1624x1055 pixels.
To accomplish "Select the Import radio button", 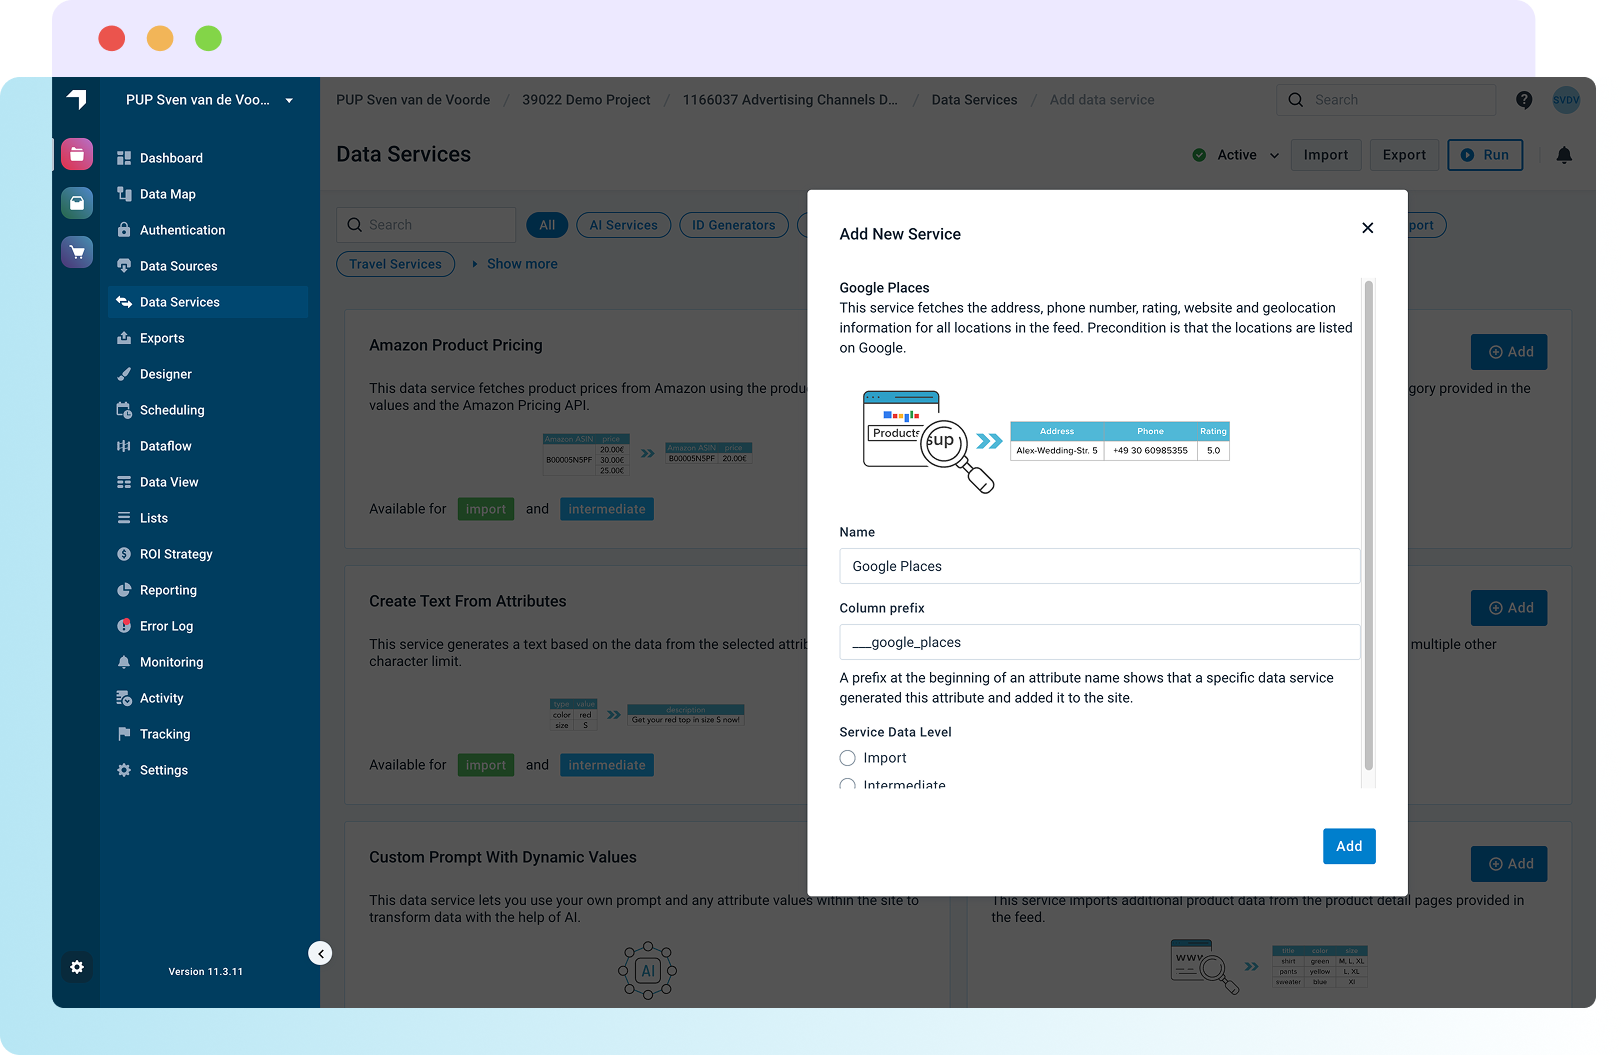I will coord(848,758).
